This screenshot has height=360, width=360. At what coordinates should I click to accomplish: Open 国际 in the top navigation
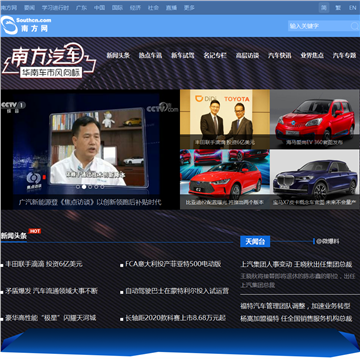117,8
